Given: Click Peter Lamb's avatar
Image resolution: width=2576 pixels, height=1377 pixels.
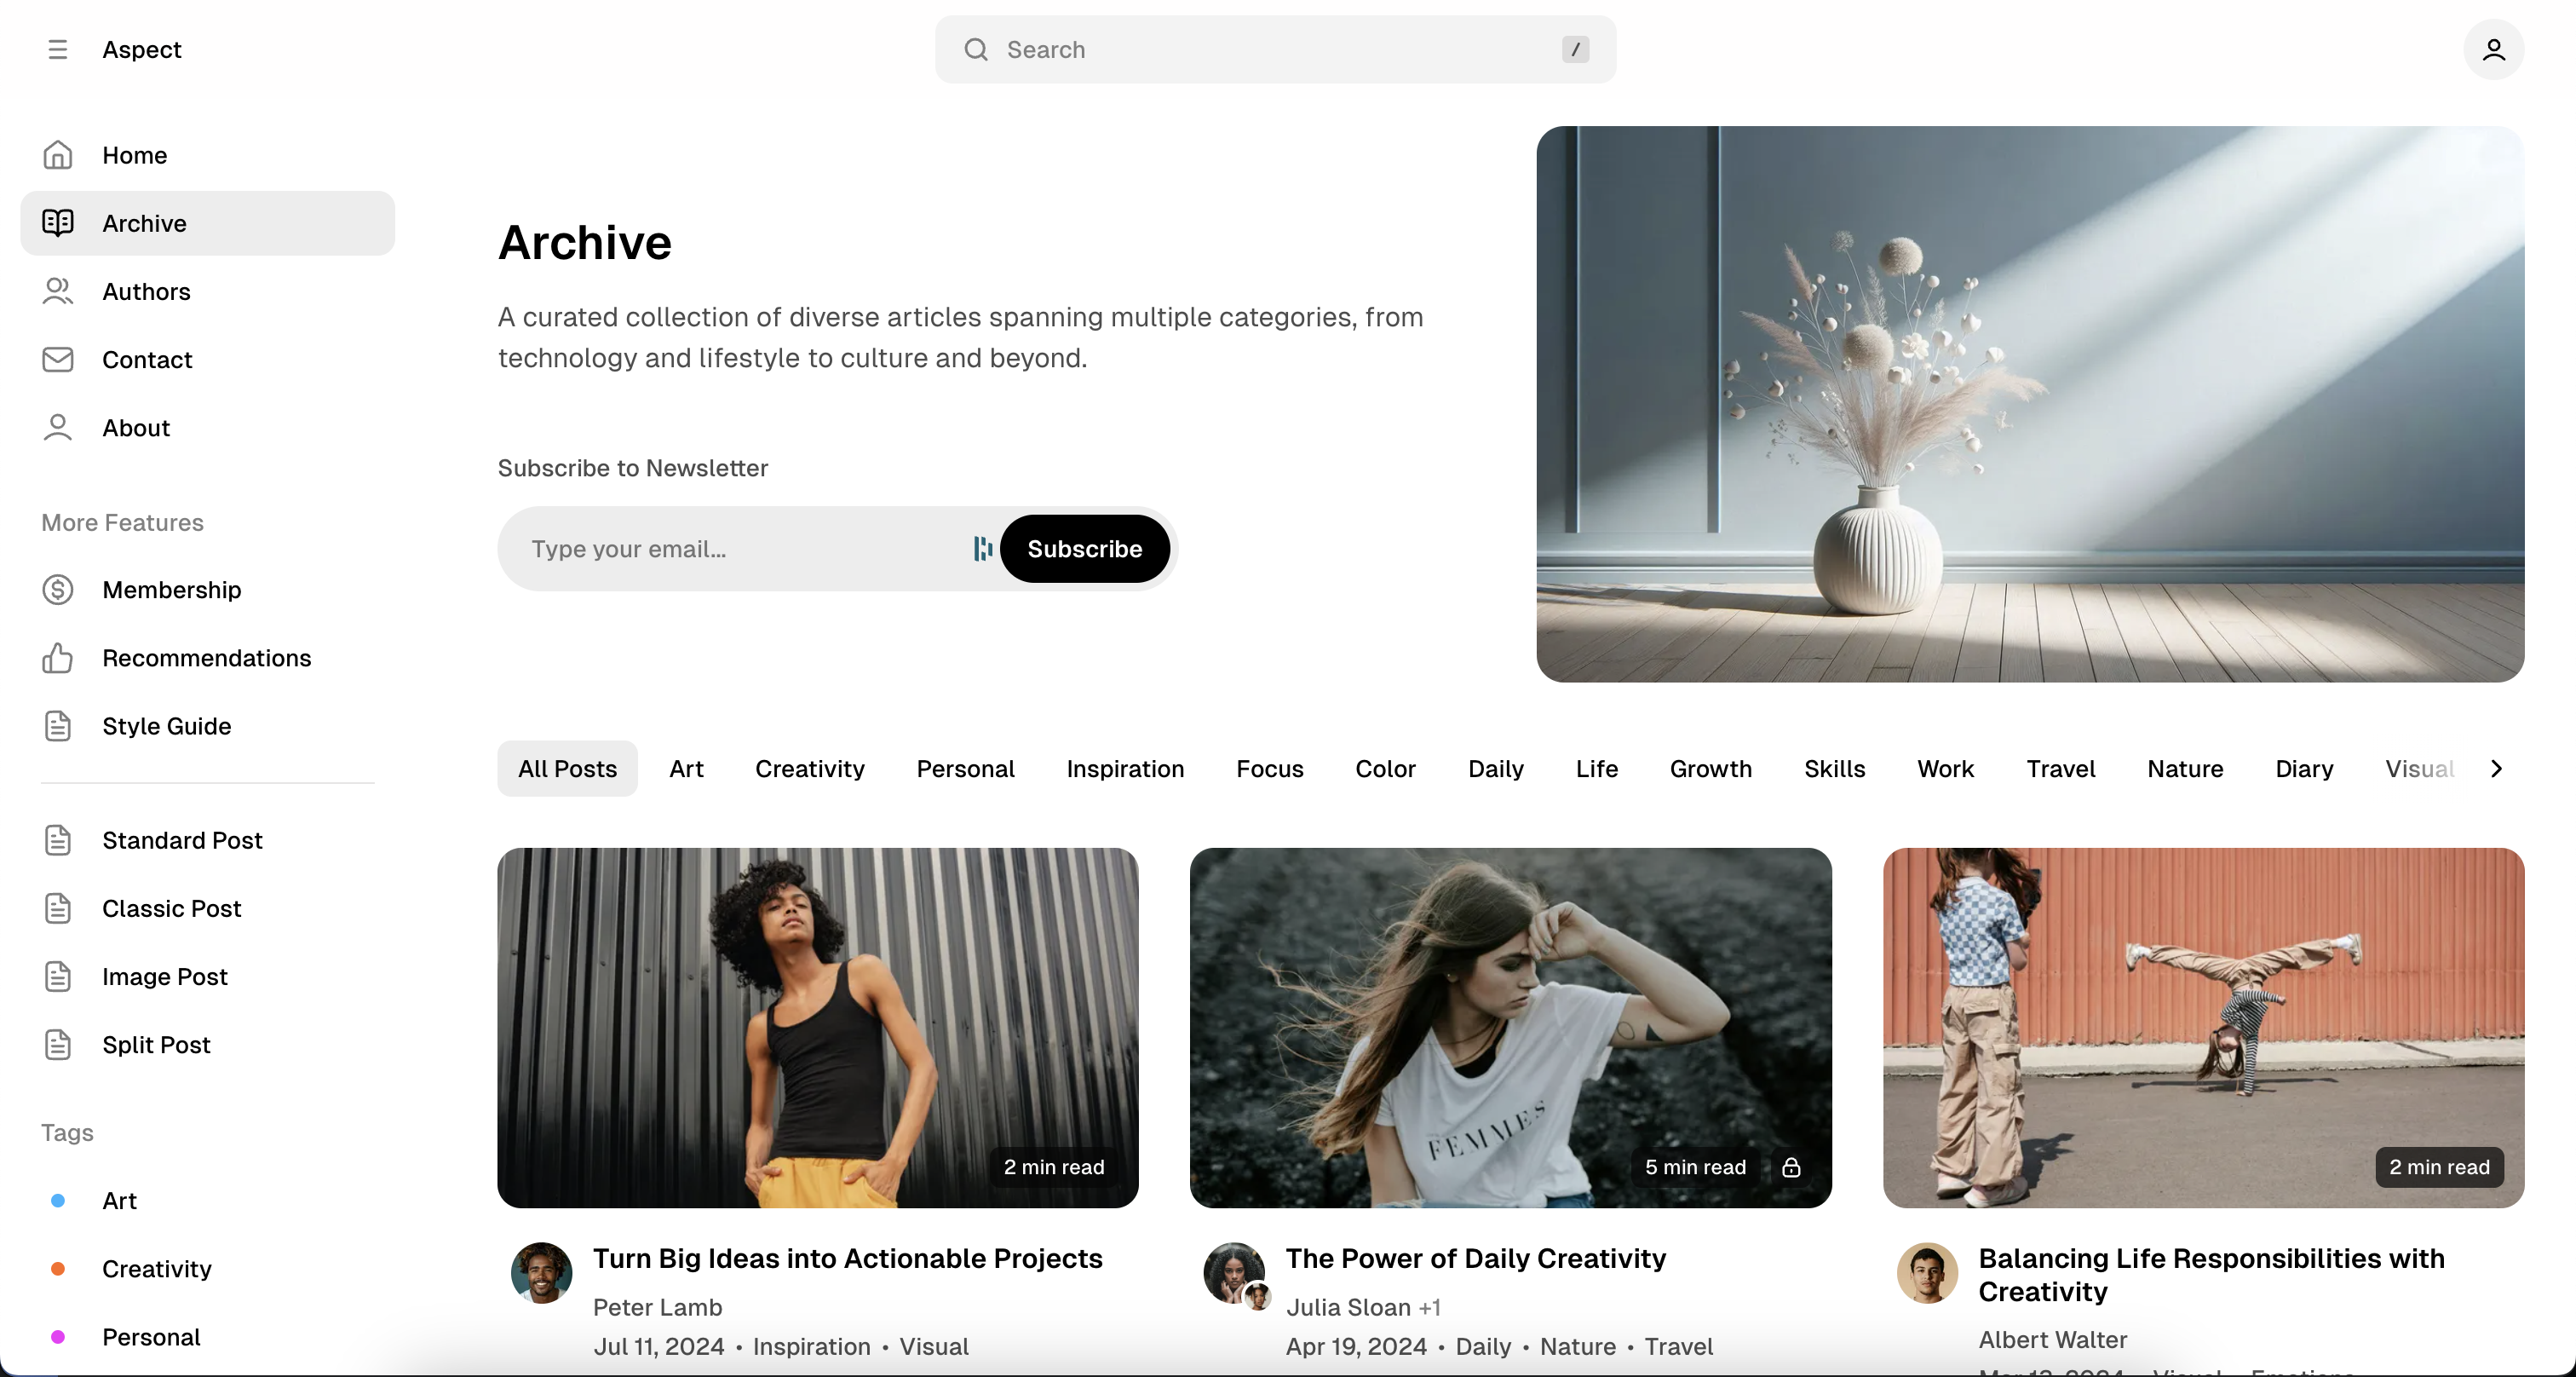Looking at the screenshot, I should point(541,1272).
